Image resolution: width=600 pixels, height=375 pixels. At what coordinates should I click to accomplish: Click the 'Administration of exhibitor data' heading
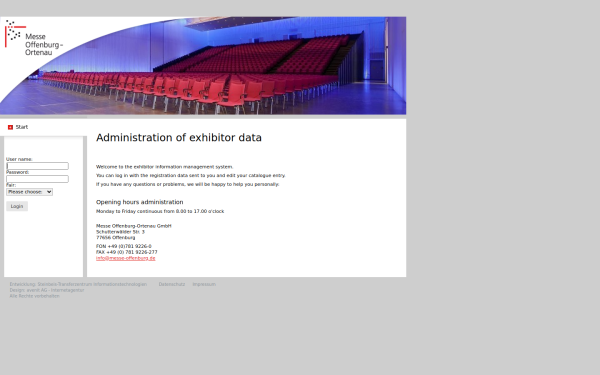click(179, 138)
